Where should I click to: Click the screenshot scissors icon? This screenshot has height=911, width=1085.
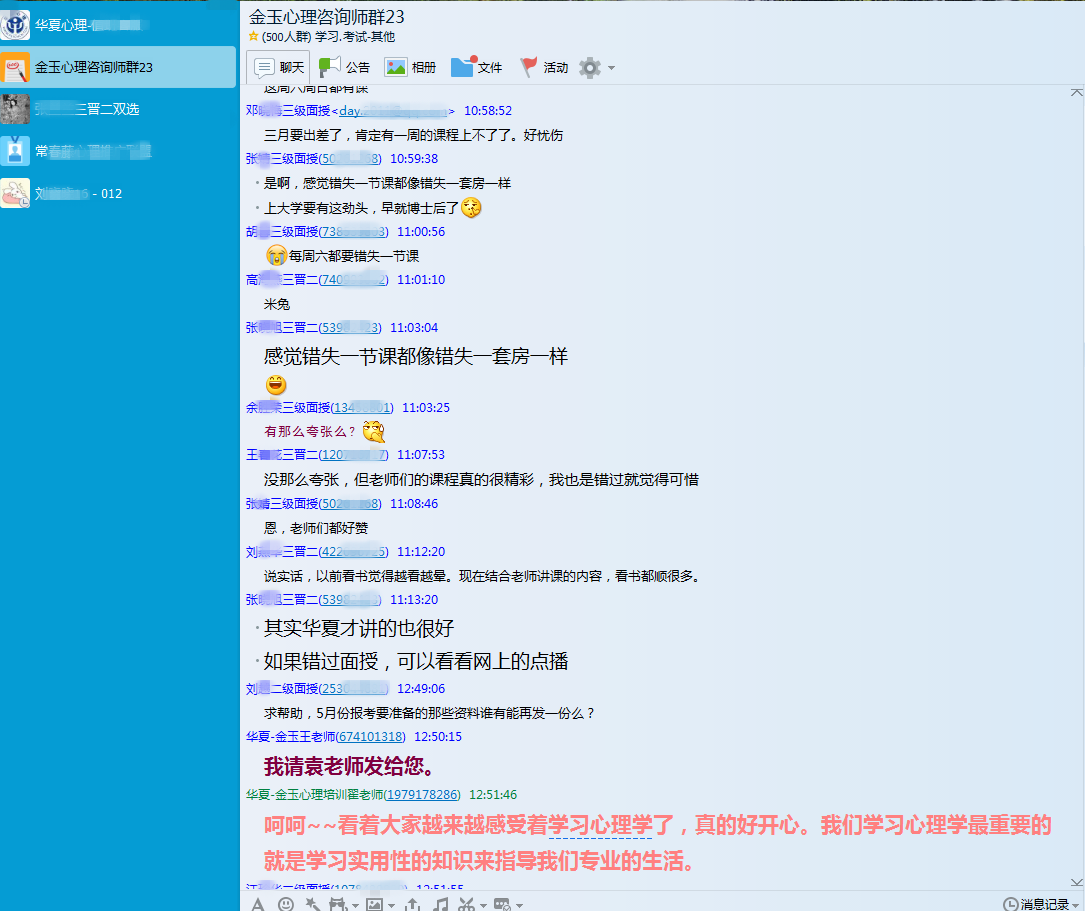(466, 904)
